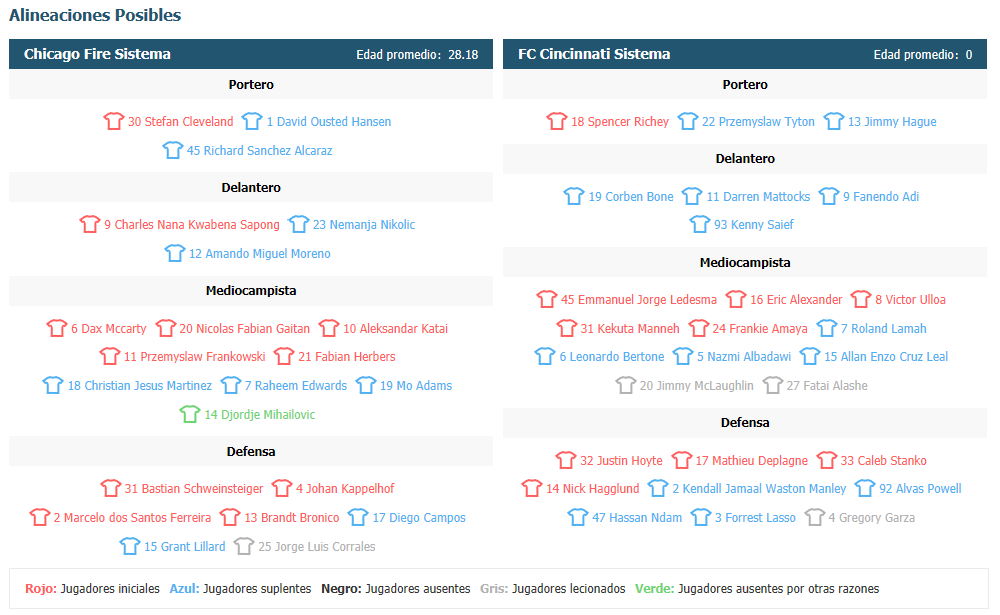Click the gray jersey icon beside Jorge Luis Corrales

pos(244,546)
